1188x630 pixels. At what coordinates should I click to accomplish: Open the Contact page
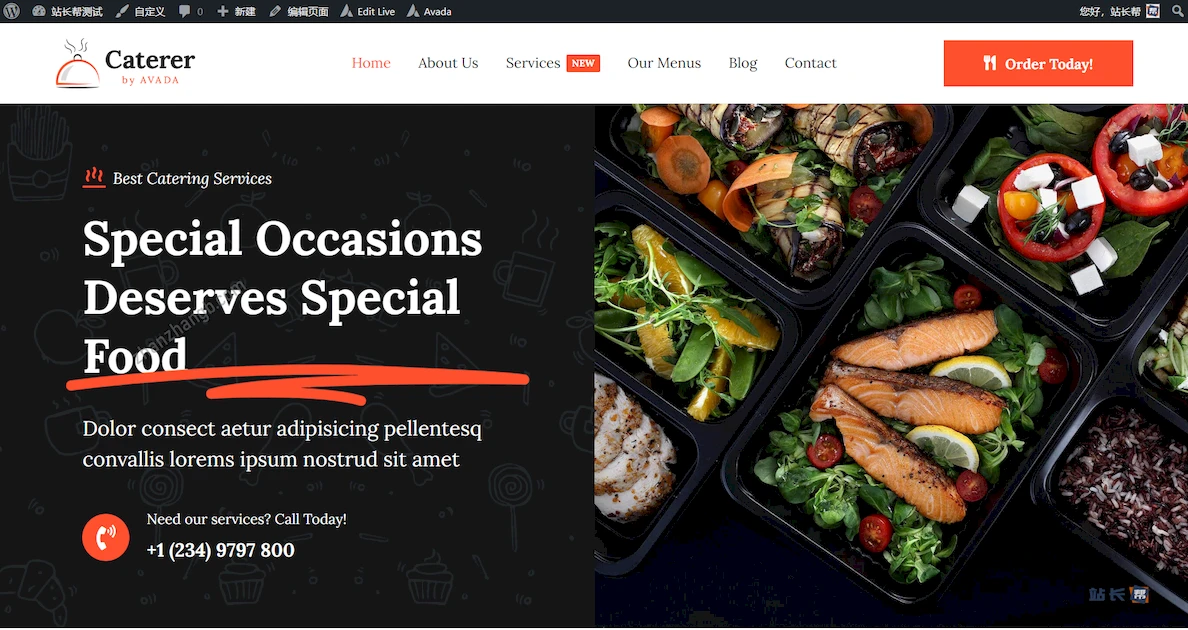coord(811,63)
